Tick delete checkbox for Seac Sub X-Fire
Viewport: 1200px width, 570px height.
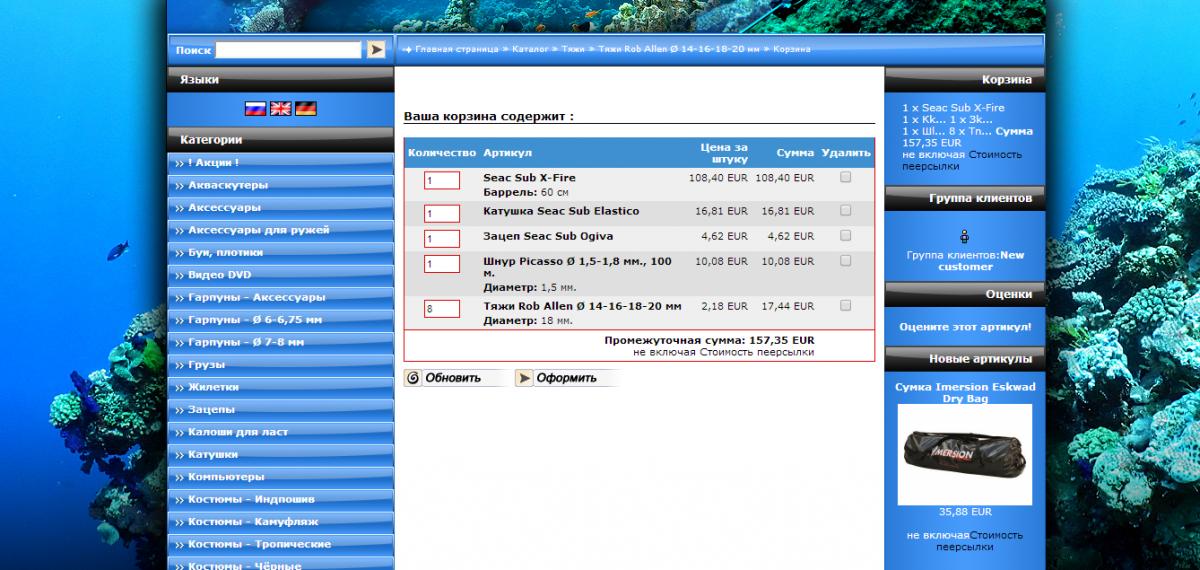(846, 177)
